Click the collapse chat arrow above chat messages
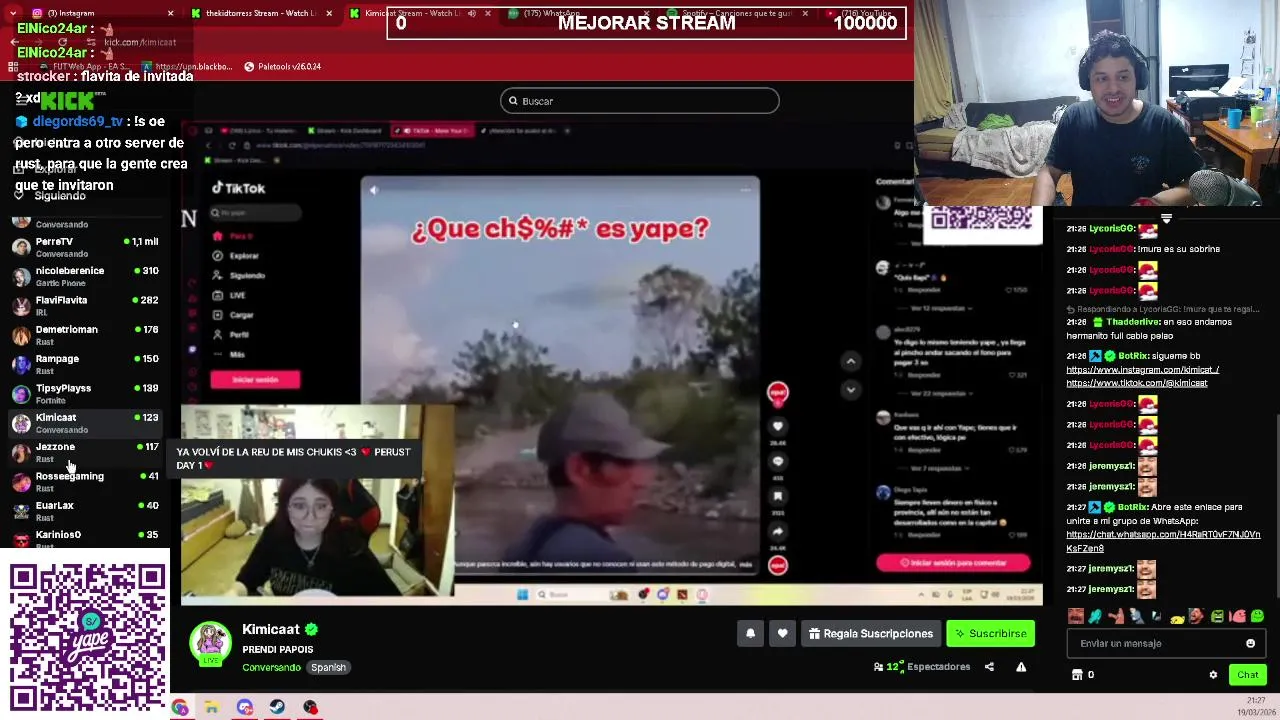Screen dimensions: 1280x720 [1166, 218]
